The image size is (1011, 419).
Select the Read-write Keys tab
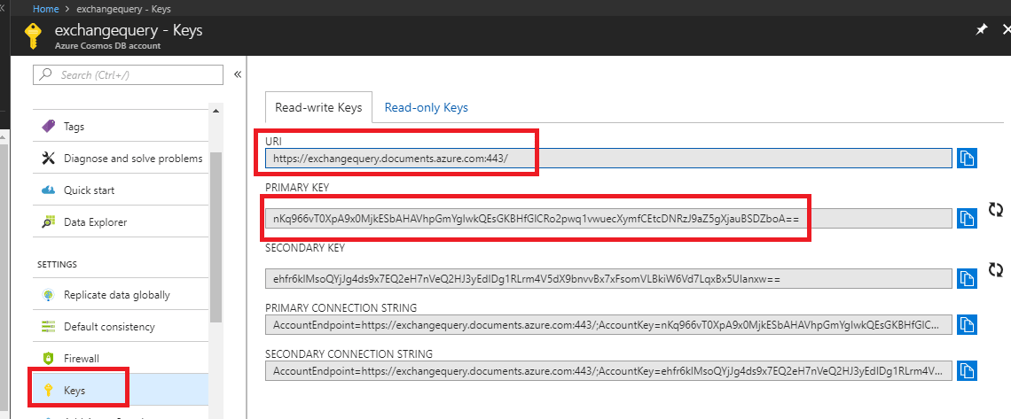click(319, 108)
